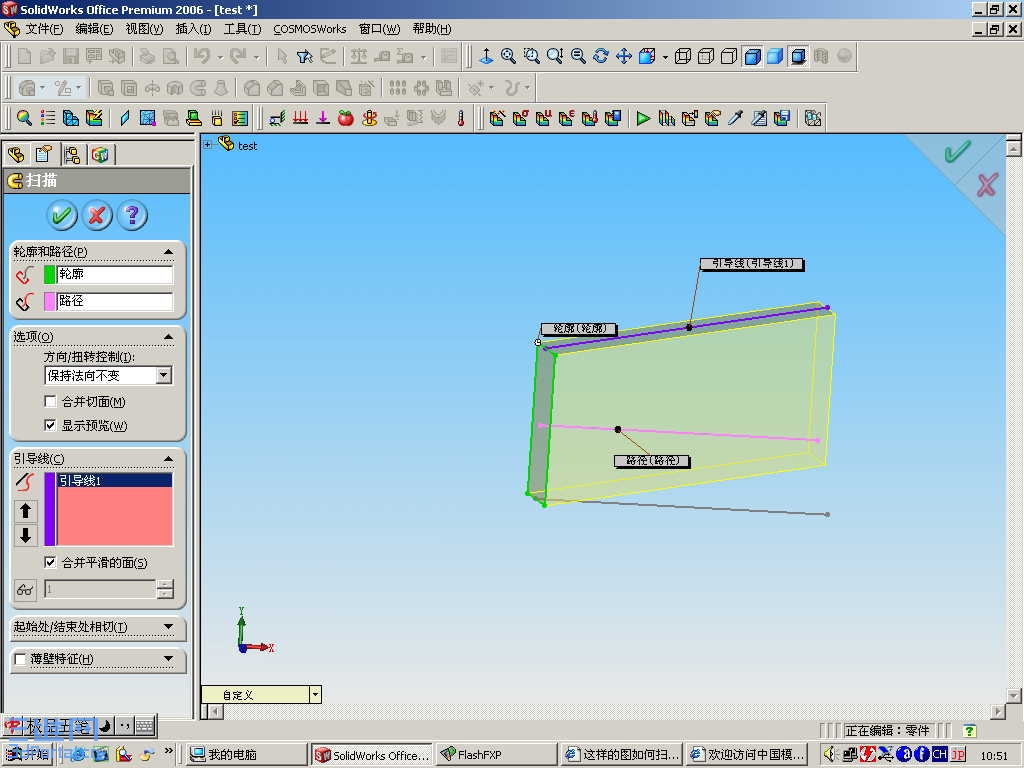Click Pan view icon
The width and height of the screenshot is (1024, 768).
coord(624,56)
